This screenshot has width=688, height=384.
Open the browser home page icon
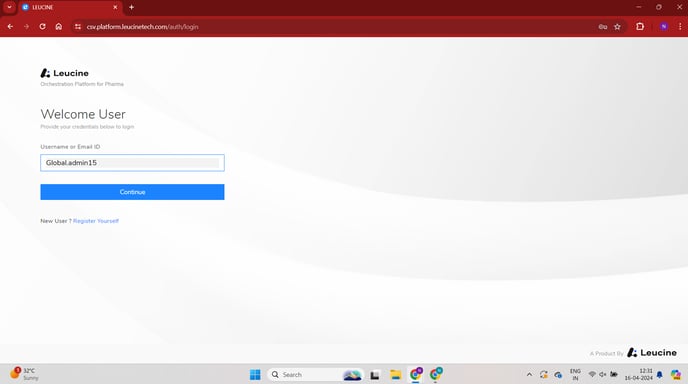point(58,27)
